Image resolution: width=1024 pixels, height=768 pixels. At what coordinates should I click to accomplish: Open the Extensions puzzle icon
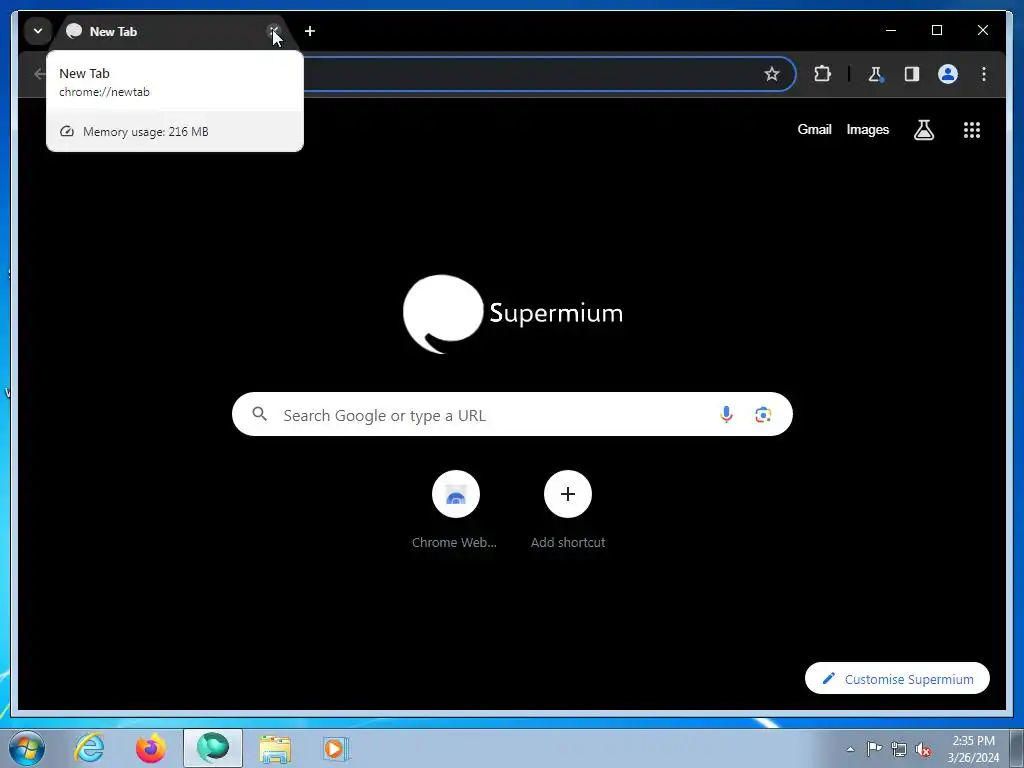[x=822, y=74]
